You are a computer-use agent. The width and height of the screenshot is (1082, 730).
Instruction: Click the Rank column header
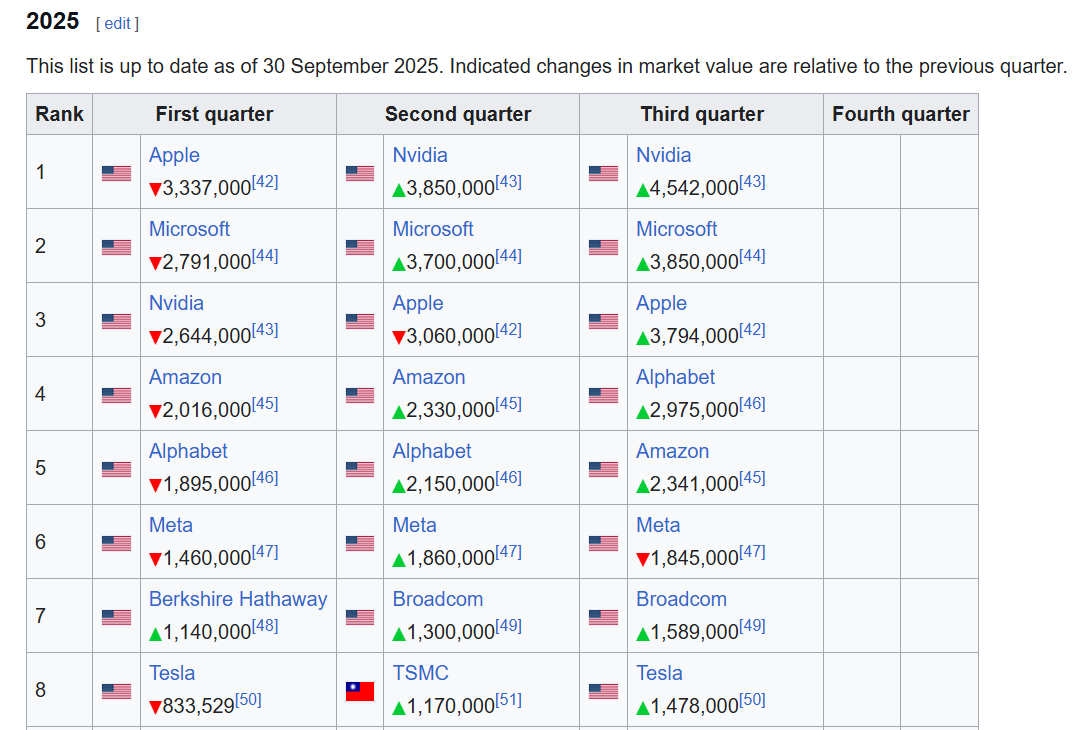click(59, 114)
